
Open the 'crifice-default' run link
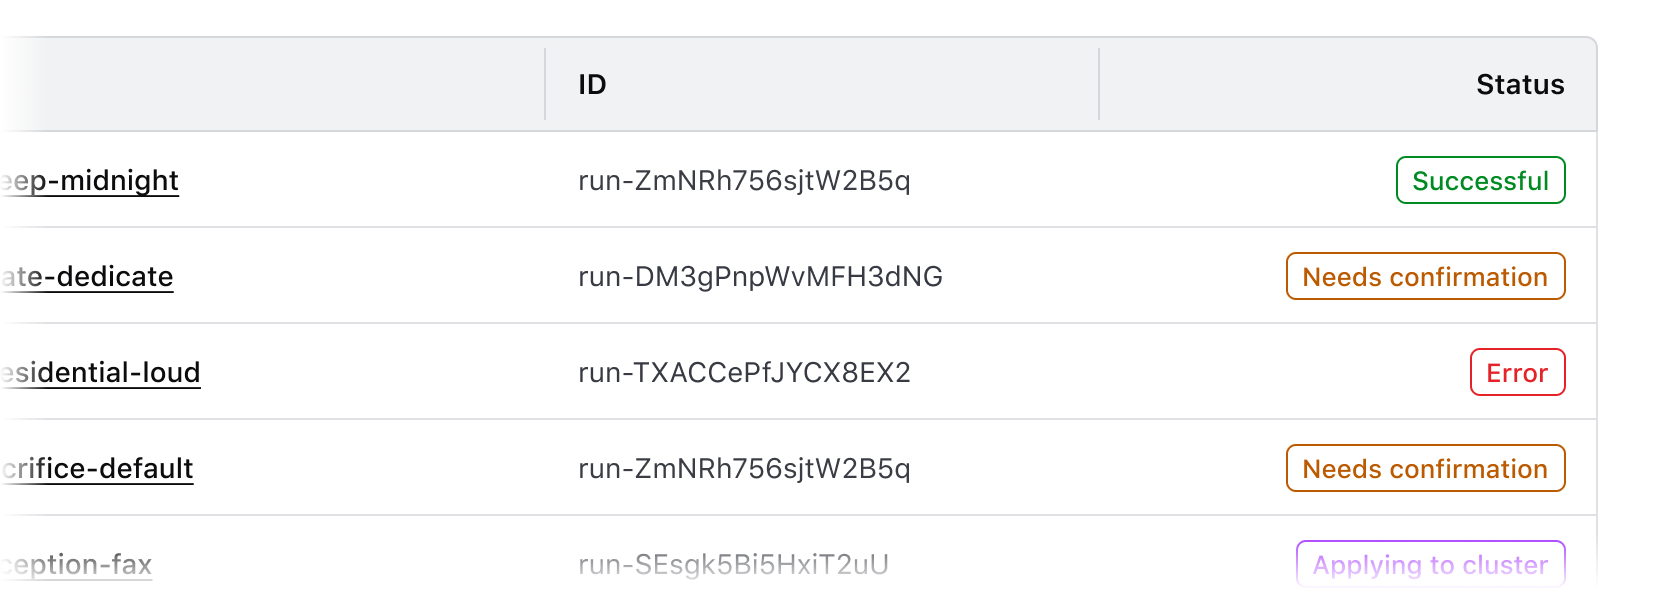coord(98,469)
